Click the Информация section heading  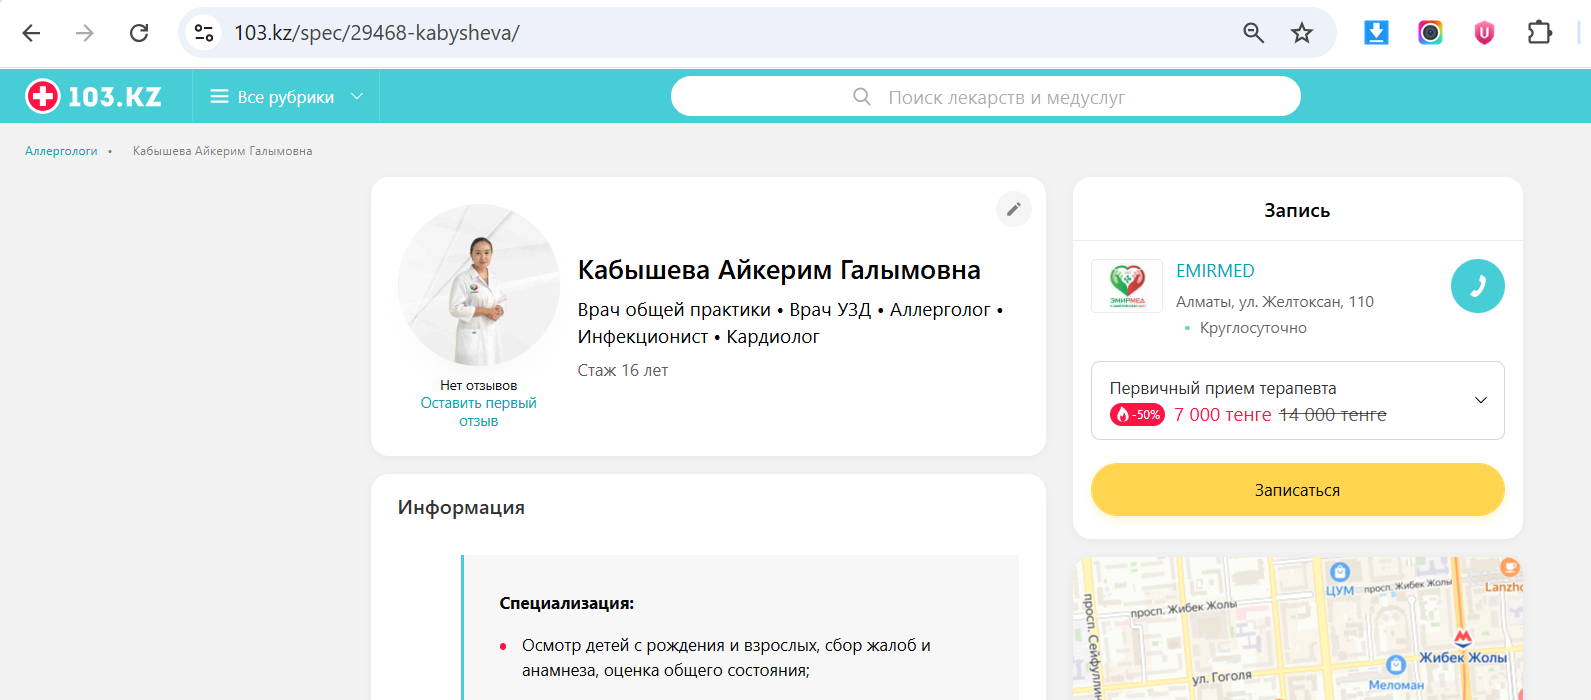[x=461, y=508]
